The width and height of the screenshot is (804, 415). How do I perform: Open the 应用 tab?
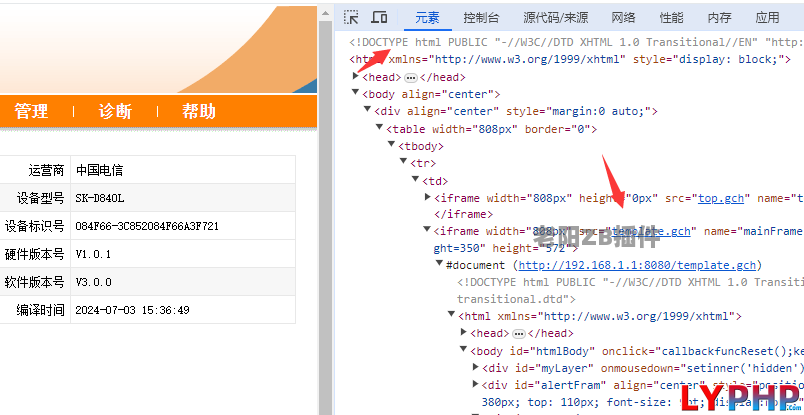[x=767, y=17]
